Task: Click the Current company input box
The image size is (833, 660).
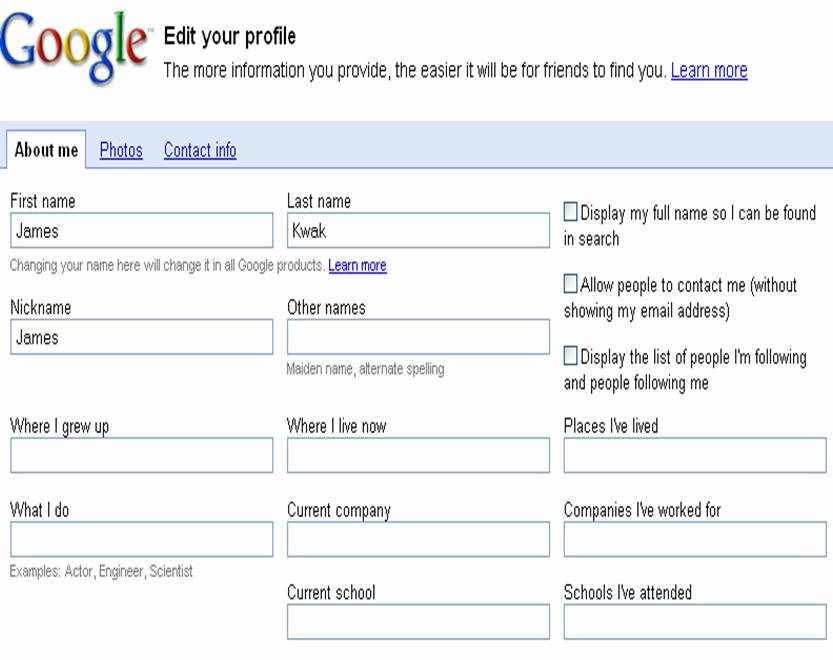Action: (417, 539)
